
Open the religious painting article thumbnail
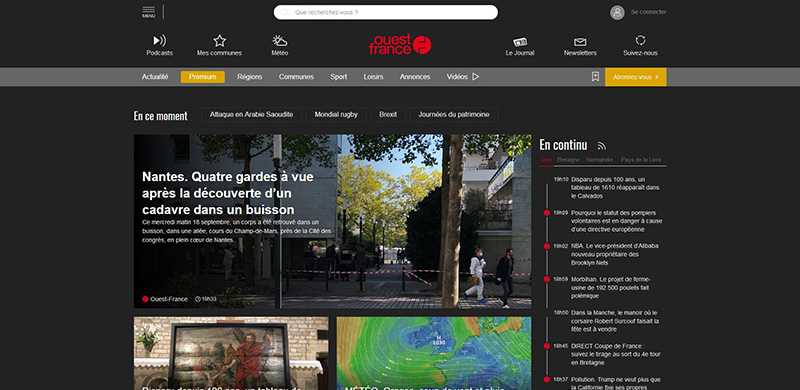(231, 353)
